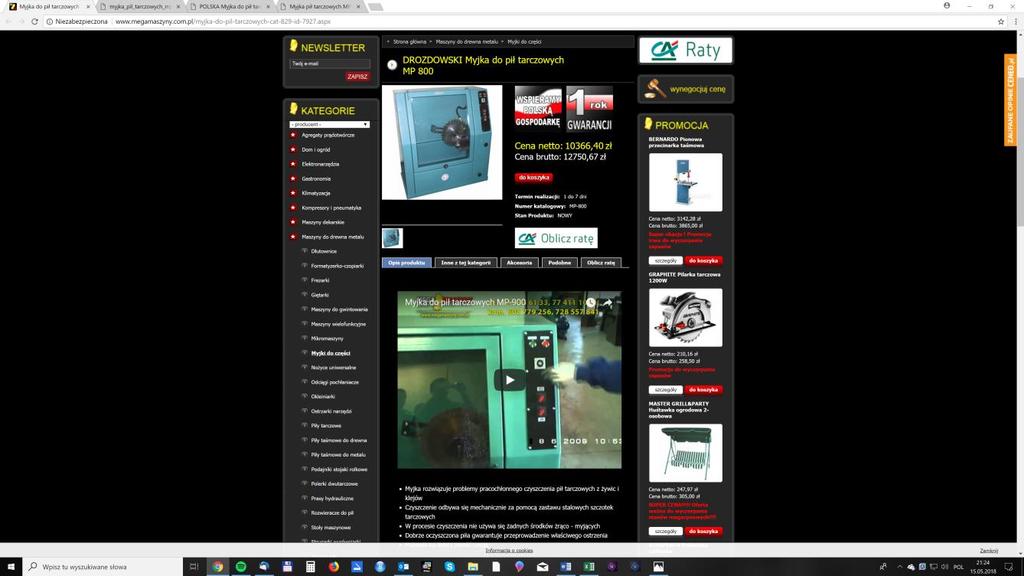Open Informacja o cookies link
This screenshot has width=1024, height=576.
click(509, 551)
